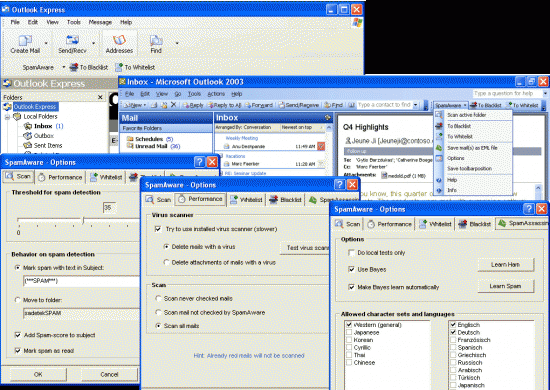Click Learn Spam button
Viewport: 550px width, 390px height.
[505, 286]
